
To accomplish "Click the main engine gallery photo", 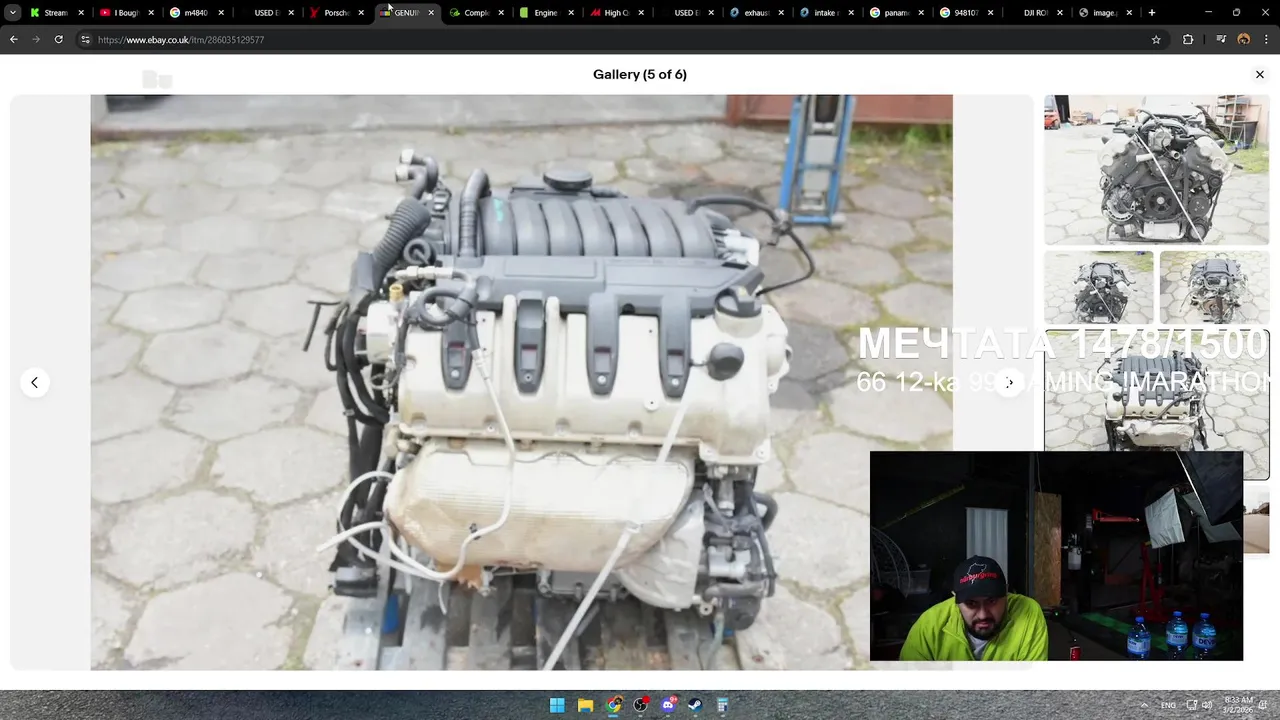I will click(521, 382).
